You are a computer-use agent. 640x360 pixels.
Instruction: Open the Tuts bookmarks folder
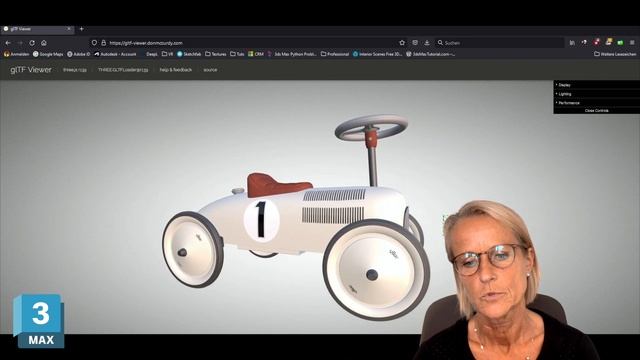coord(237,54)
